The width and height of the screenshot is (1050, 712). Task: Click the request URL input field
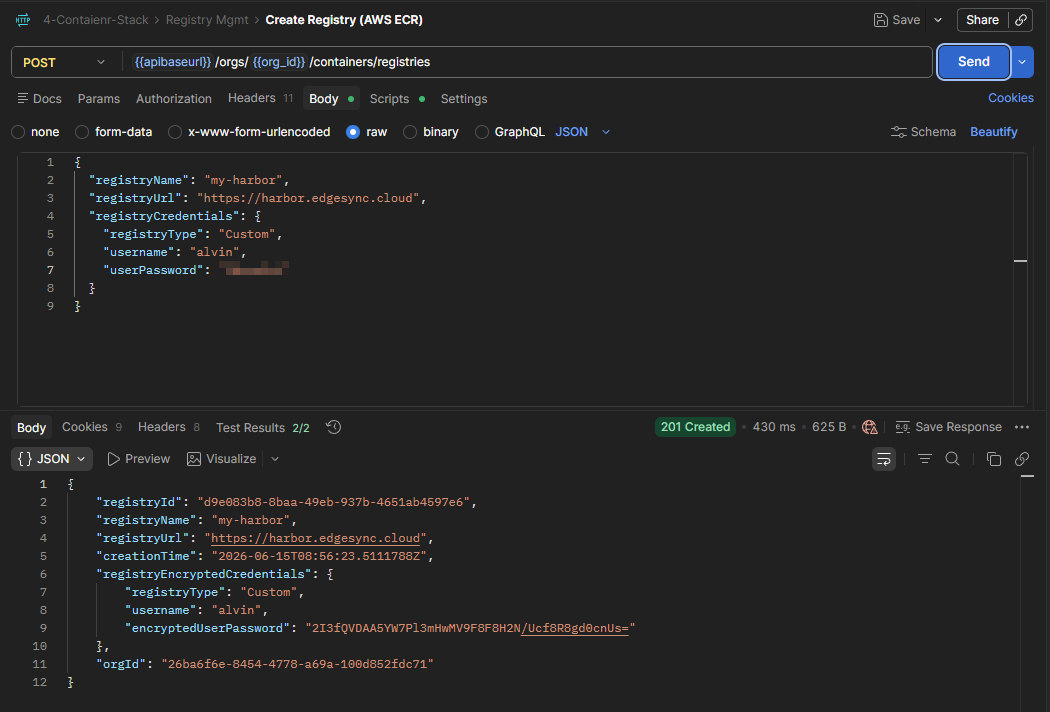[526, 62]
